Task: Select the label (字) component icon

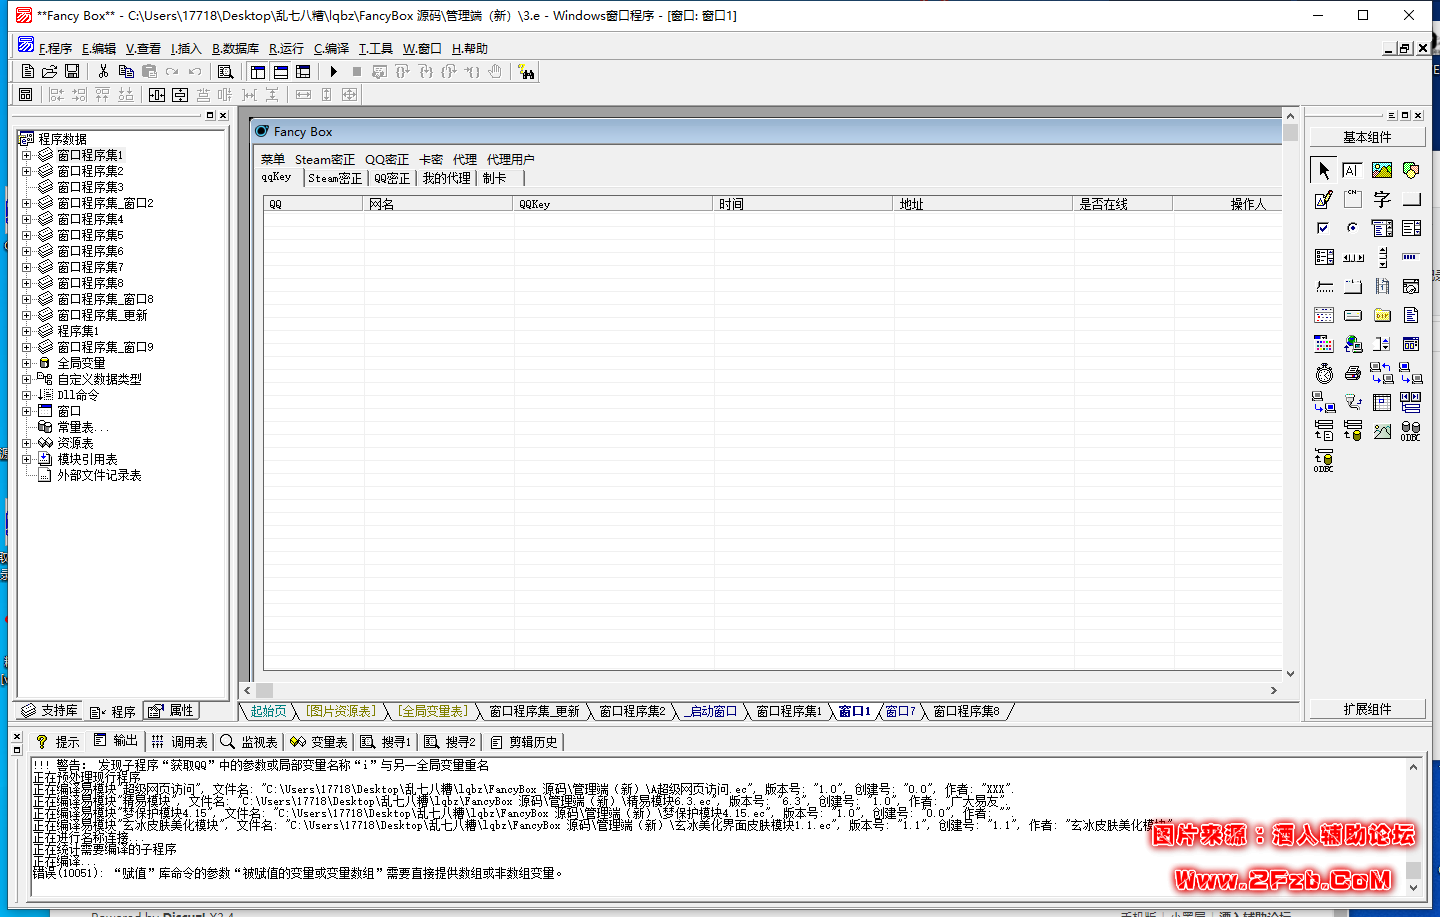Action: [1382, 200]
